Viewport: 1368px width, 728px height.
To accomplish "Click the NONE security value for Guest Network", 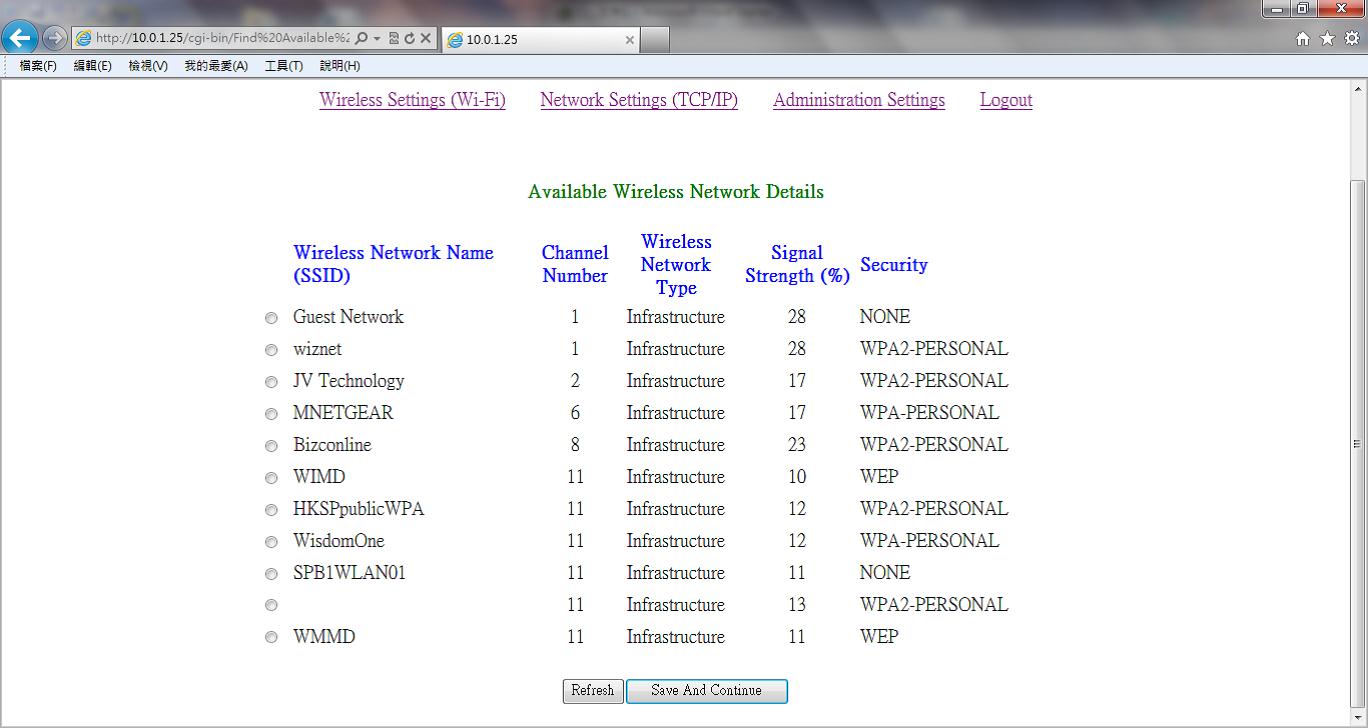I will pos(885,317).
